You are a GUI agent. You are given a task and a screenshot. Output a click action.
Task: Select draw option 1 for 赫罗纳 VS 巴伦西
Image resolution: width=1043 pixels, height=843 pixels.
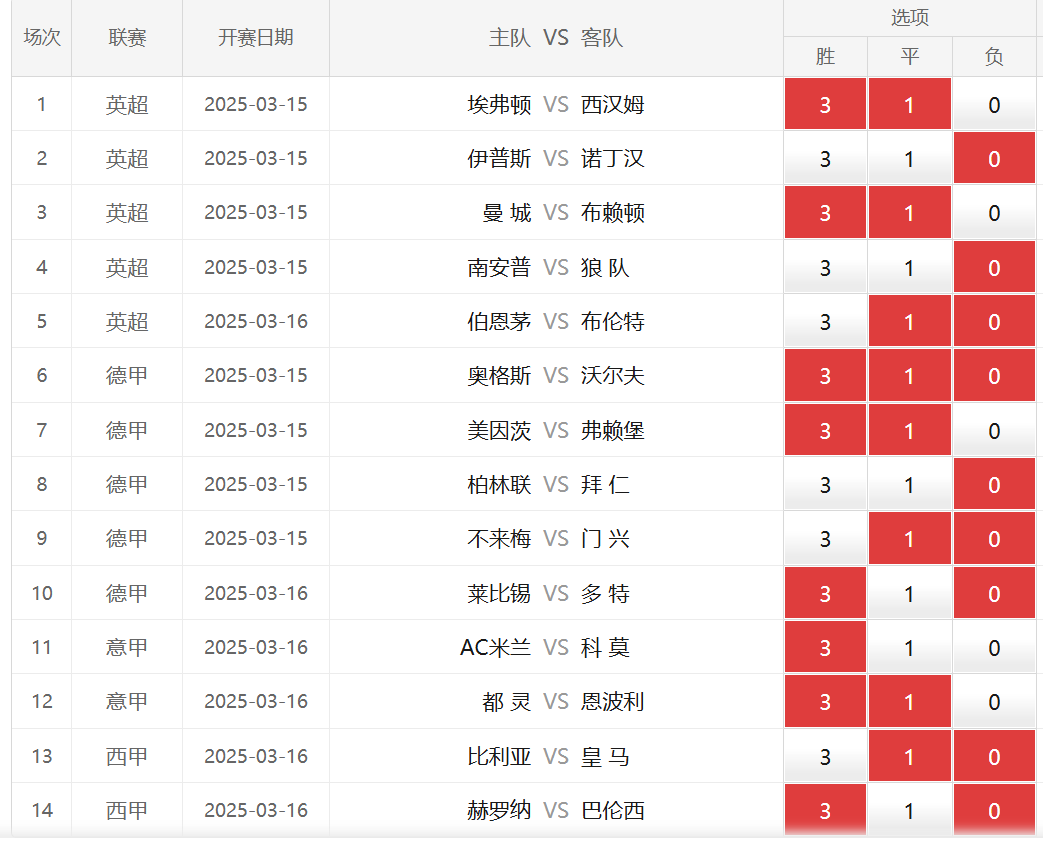909,810
